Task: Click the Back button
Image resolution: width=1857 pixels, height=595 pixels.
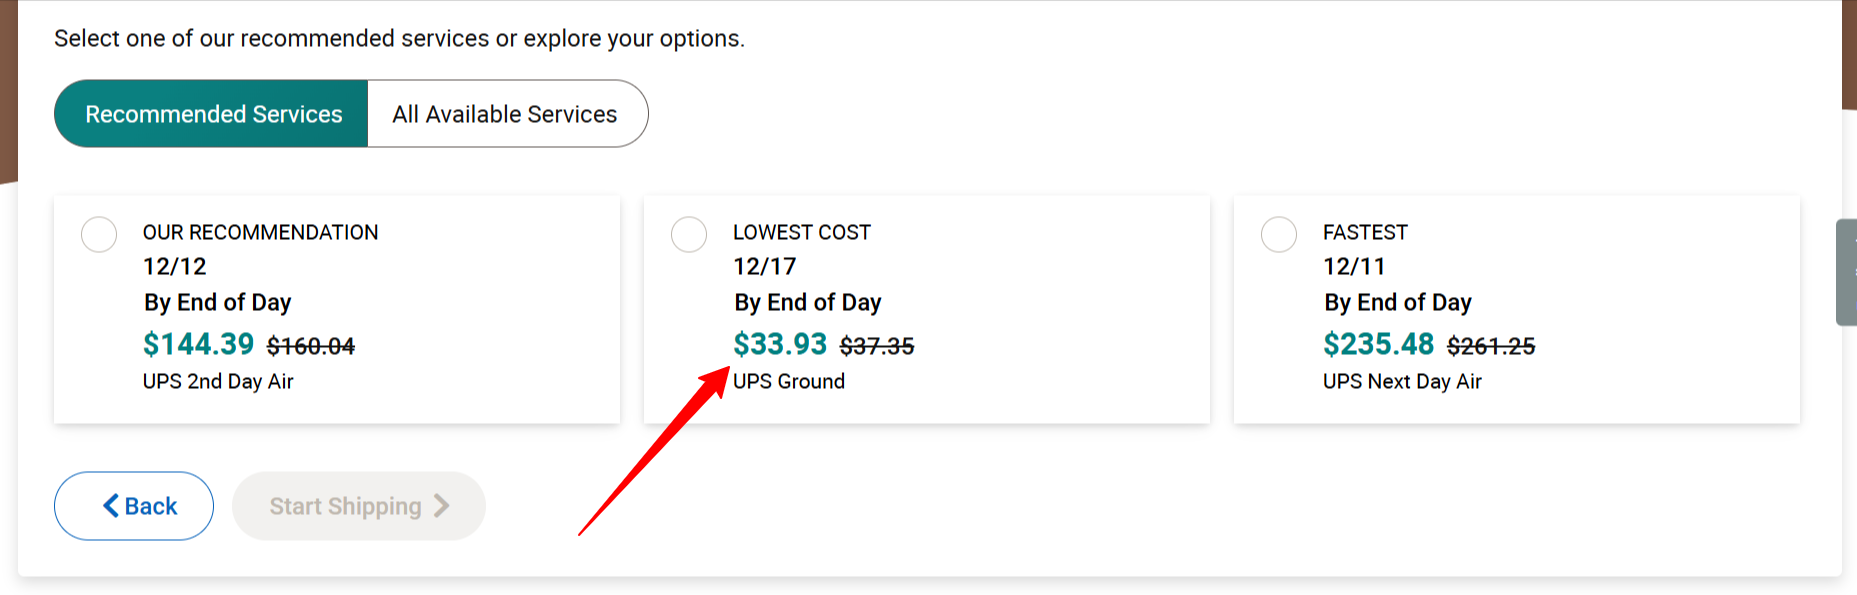Action: (134, 506)
